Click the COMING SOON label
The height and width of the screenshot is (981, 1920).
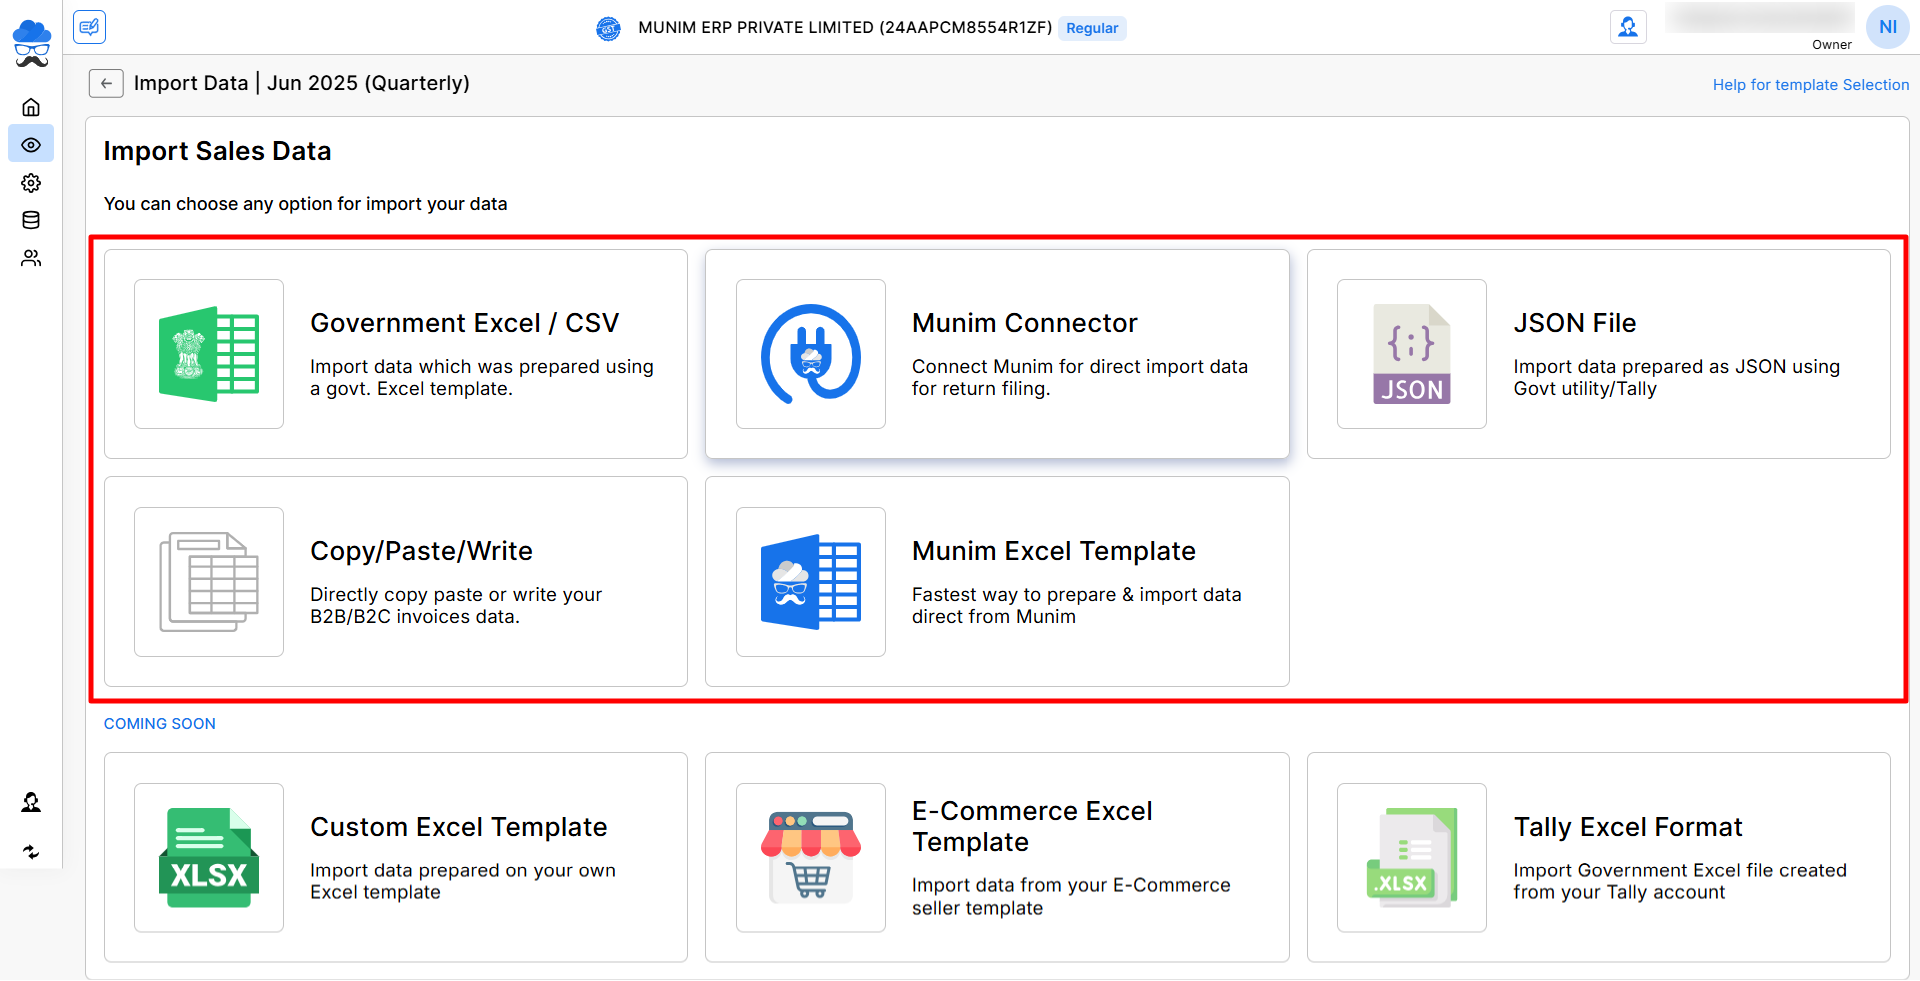tap(160, 723)
